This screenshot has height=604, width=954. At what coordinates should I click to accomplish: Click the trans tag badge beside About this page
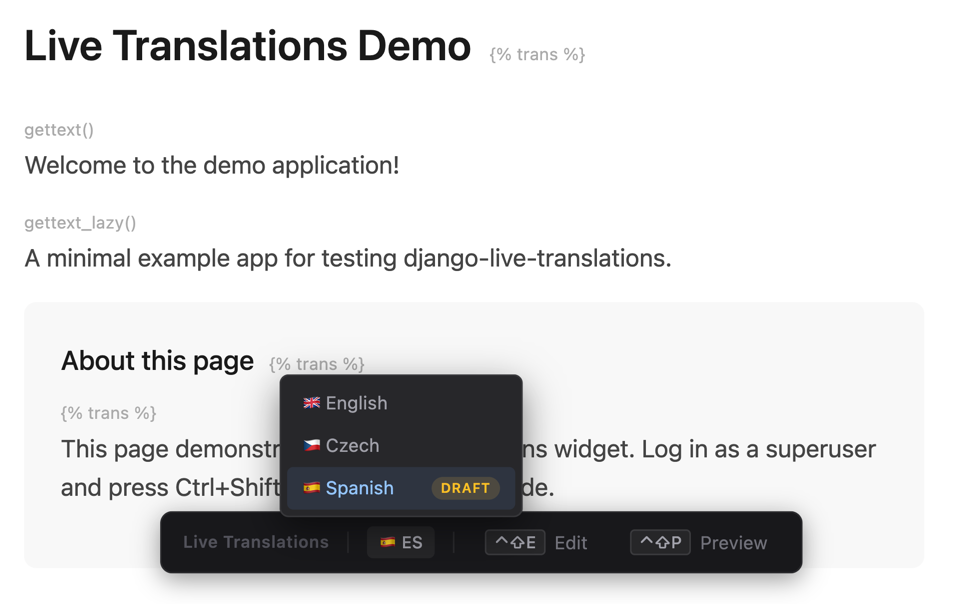(316, 364)
